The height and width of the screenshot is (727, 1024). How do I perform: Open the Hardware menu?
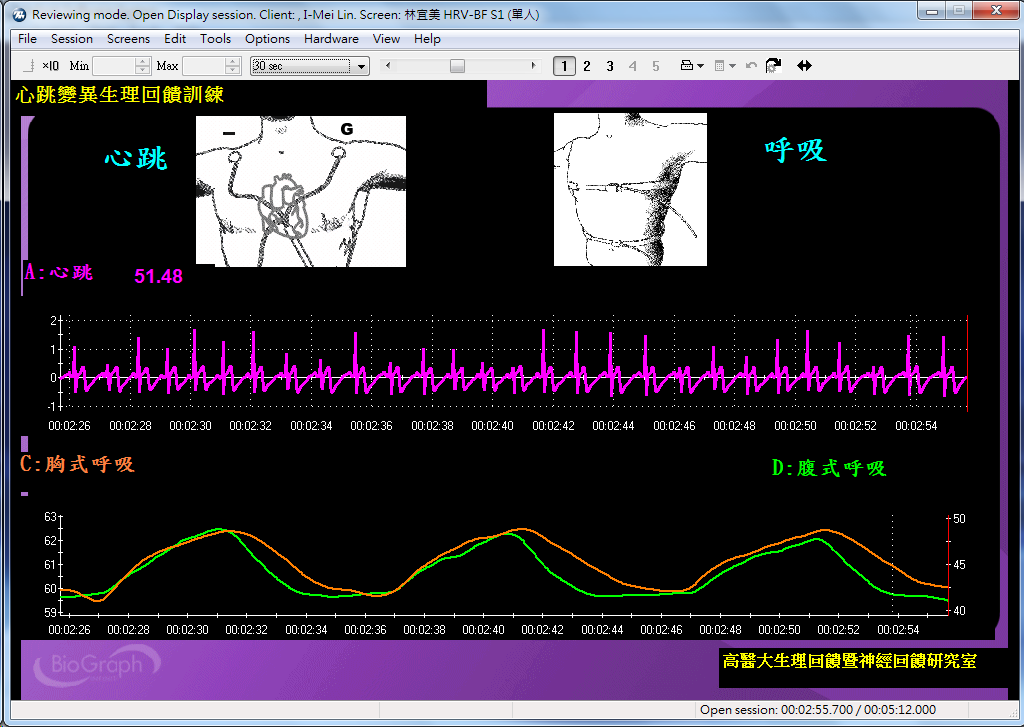click(x=331, y=39)
